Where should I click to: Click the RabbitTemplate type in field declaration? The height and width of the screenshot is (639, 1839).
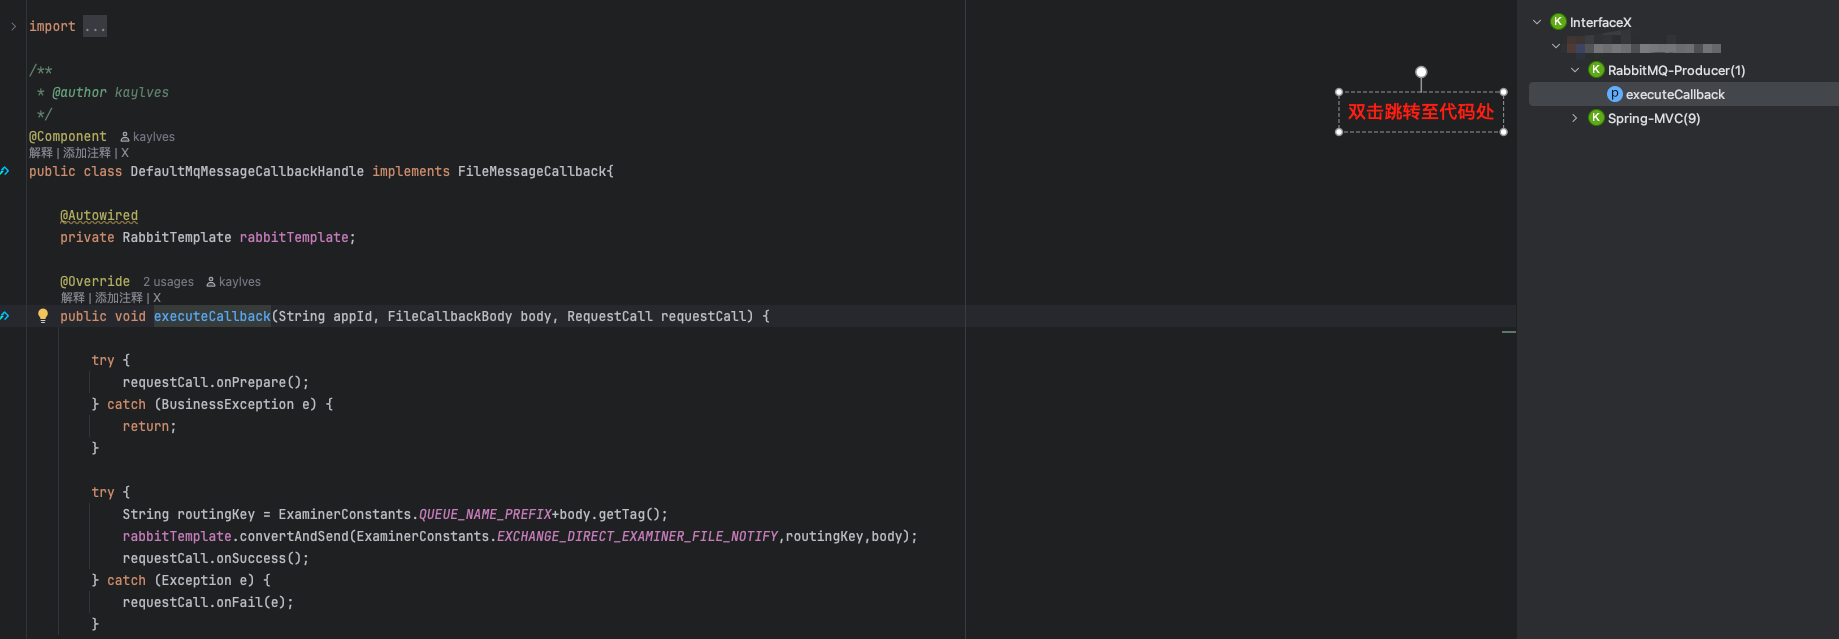(177, 238)
